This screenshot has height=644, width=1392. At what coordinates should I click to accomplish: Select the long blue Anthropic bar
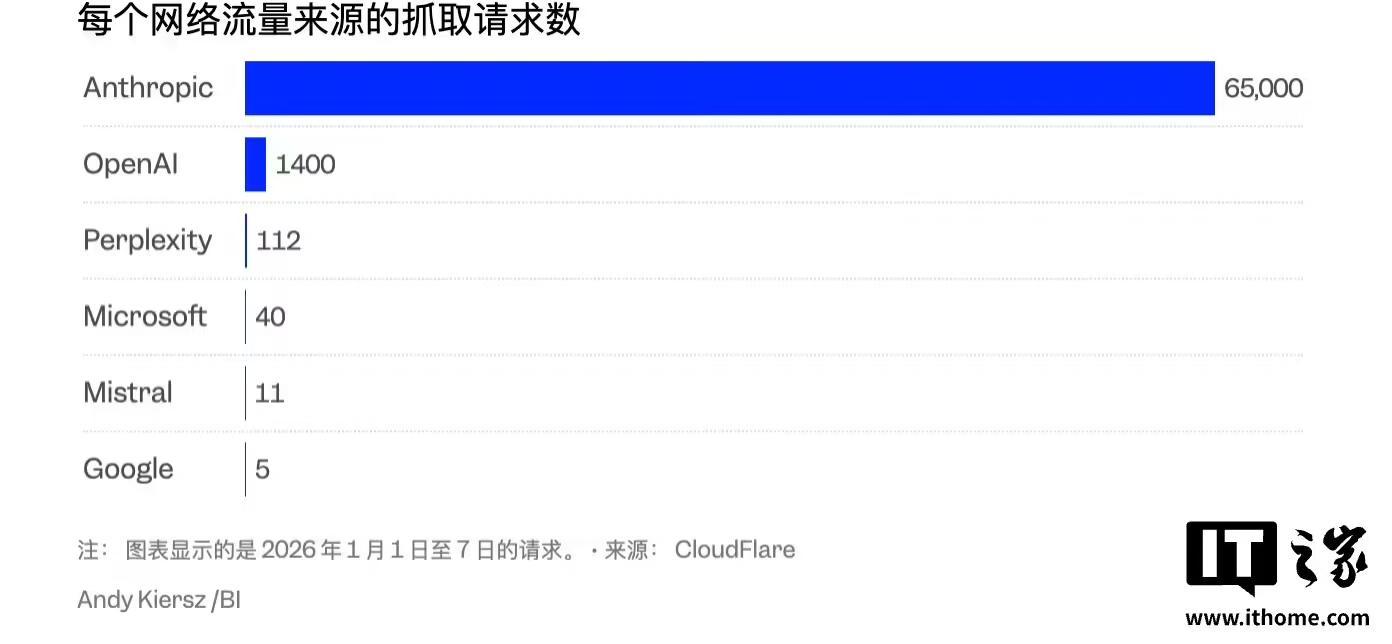729,88
